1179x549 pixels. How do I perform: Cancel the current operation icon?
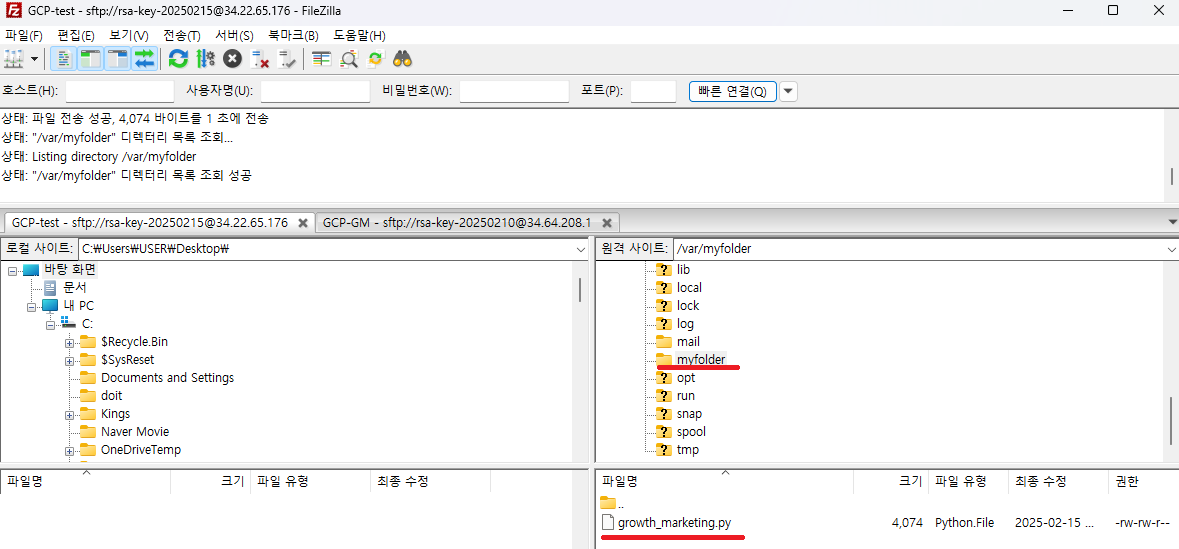232,59
